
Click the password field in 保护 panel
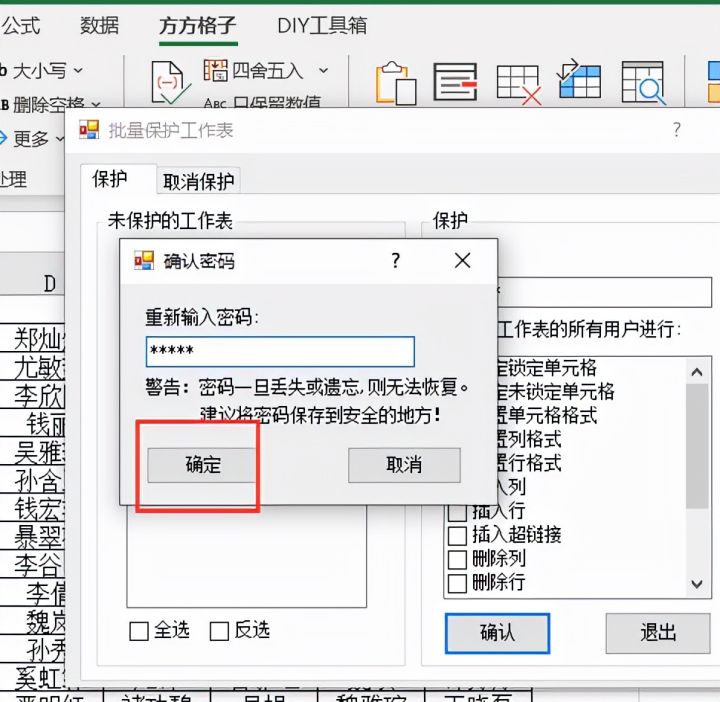pyautogui.click(x=605, y=292)
